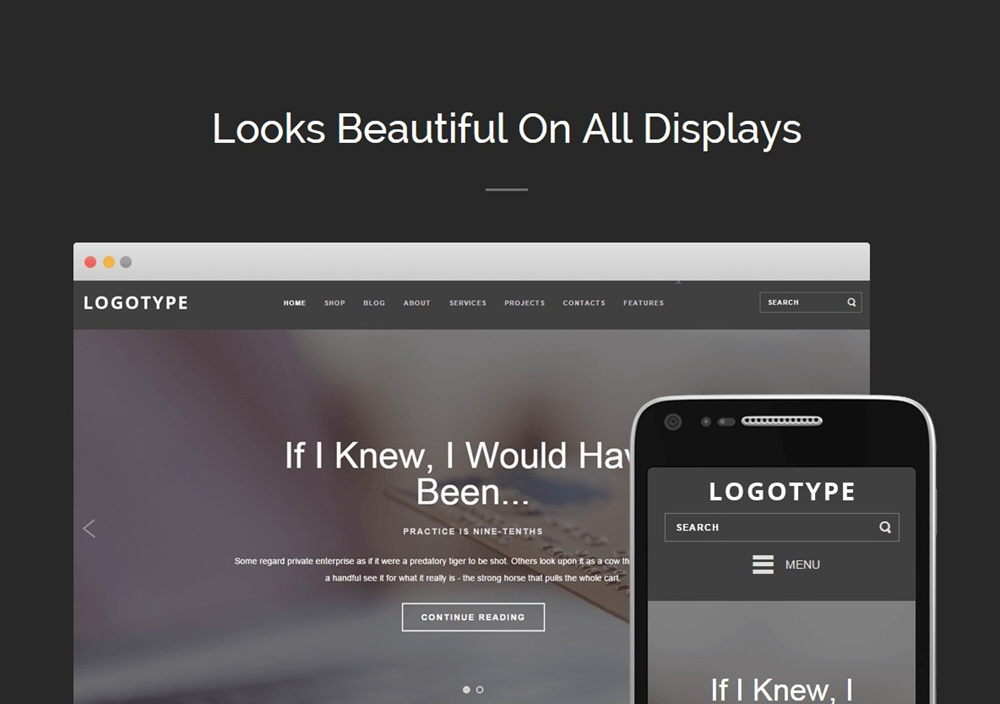Click the desktop search magnifier icon
Viewport: 1000px width, 704px height.
[x=851, y=302]
